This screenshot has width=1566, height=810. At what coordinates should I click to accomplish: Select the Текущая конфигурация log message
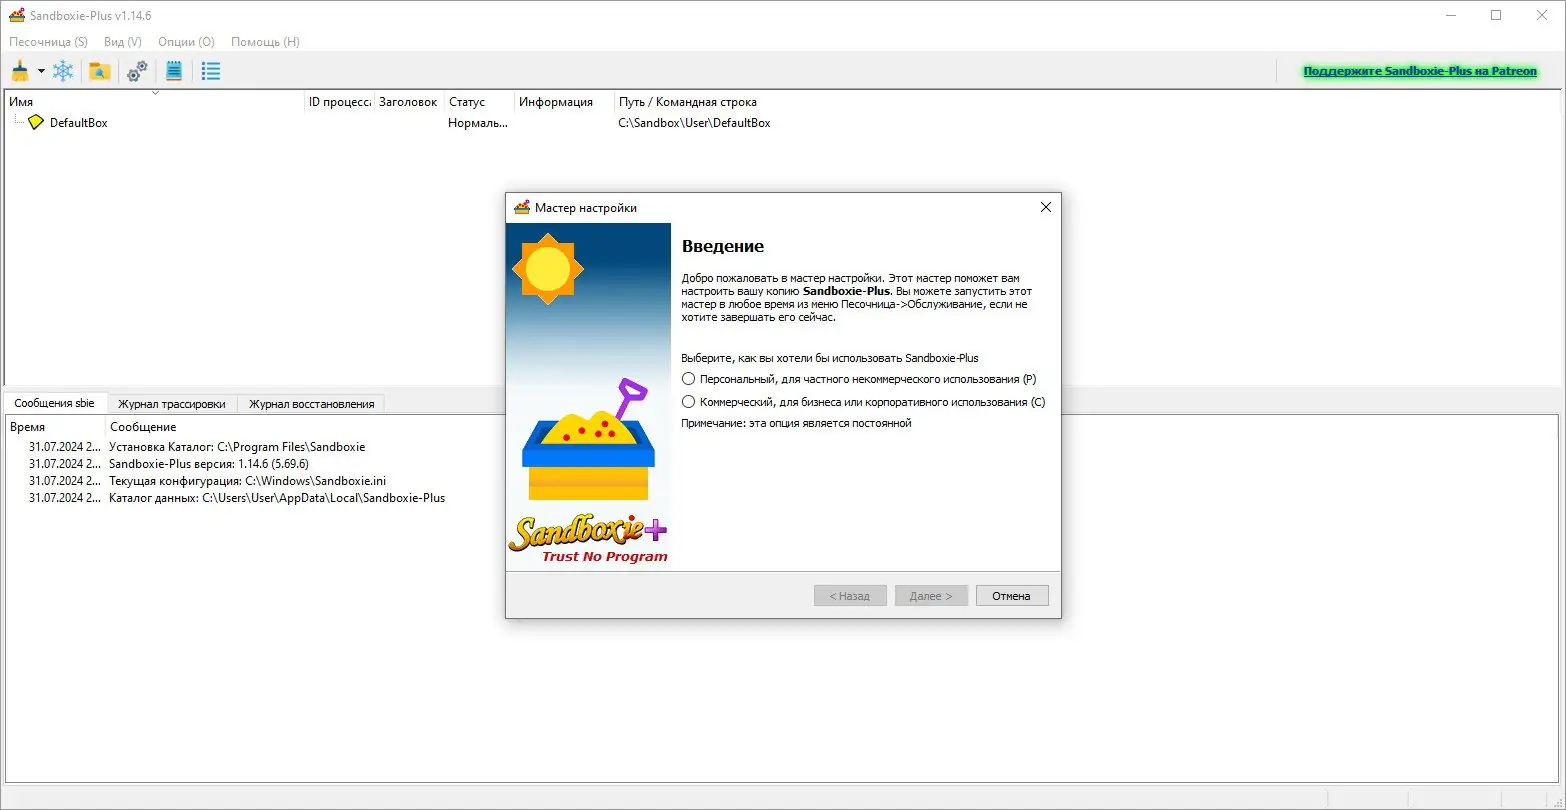247,481
